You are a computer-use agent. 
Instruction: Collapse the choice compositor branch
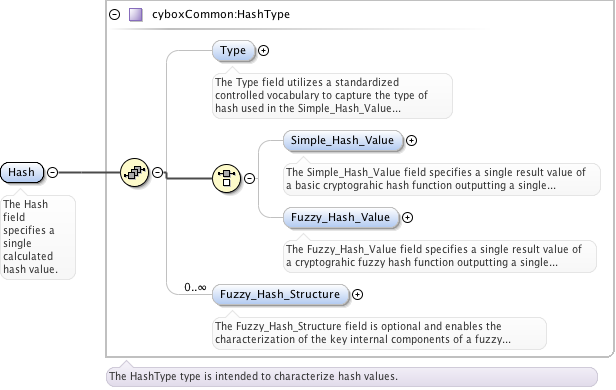click(x=249, y=178)
